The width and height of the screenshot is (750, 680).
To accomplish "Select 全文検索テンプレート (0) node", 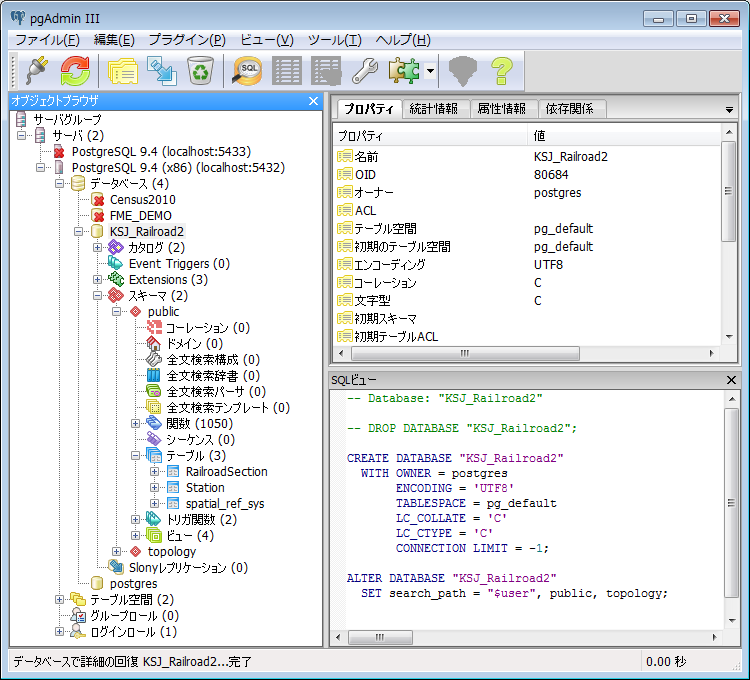I will 228,408.
